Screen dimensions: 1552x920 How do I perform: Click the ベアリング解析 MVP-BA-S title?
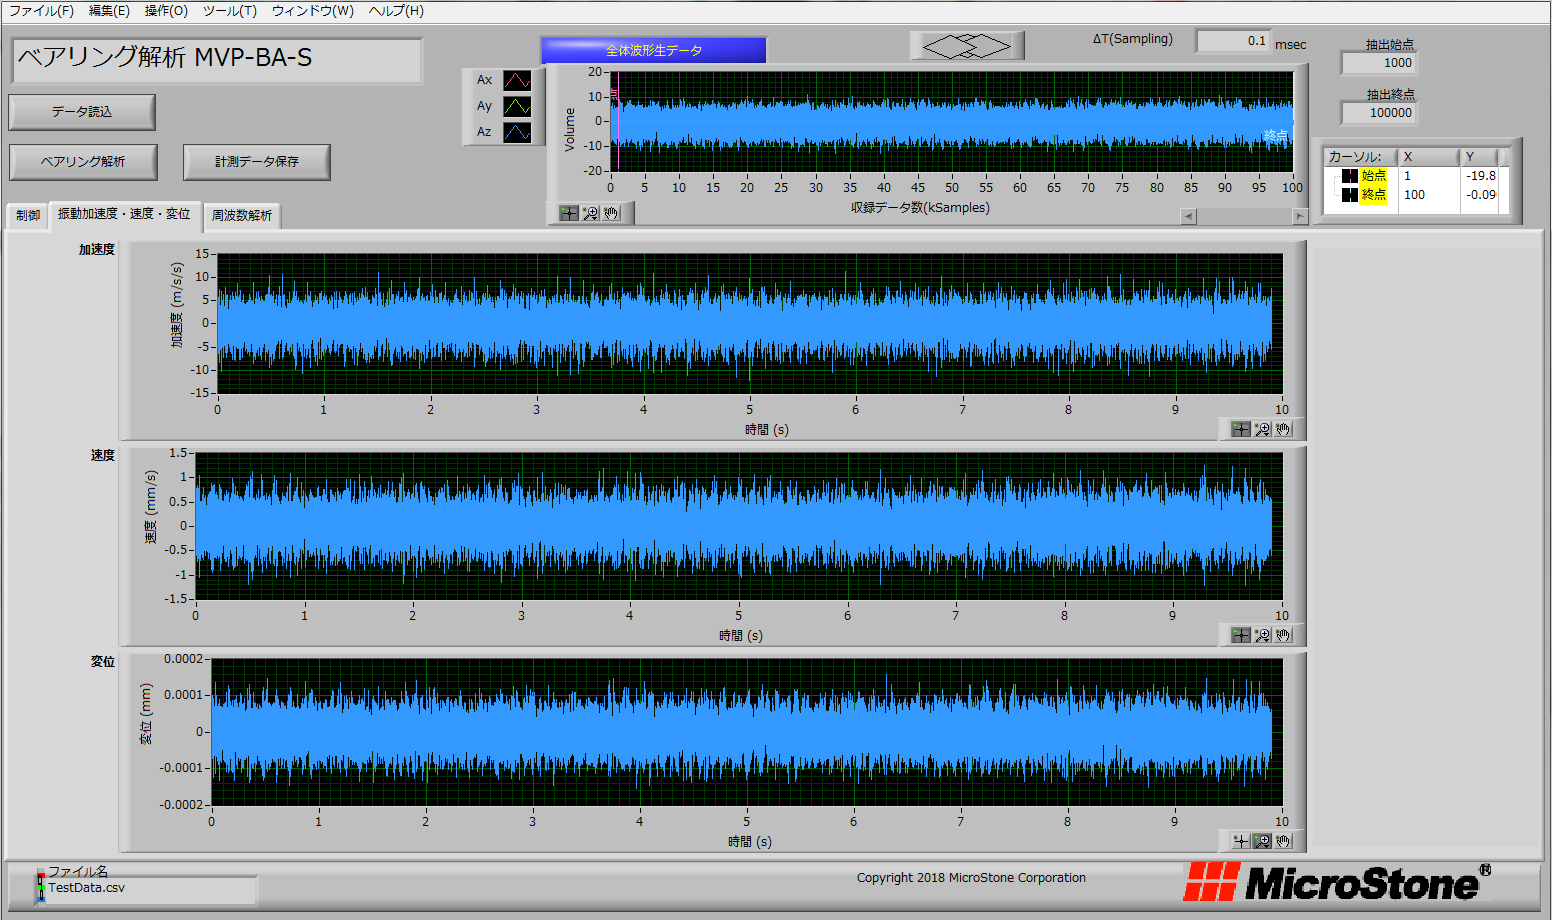pos(165,58)
